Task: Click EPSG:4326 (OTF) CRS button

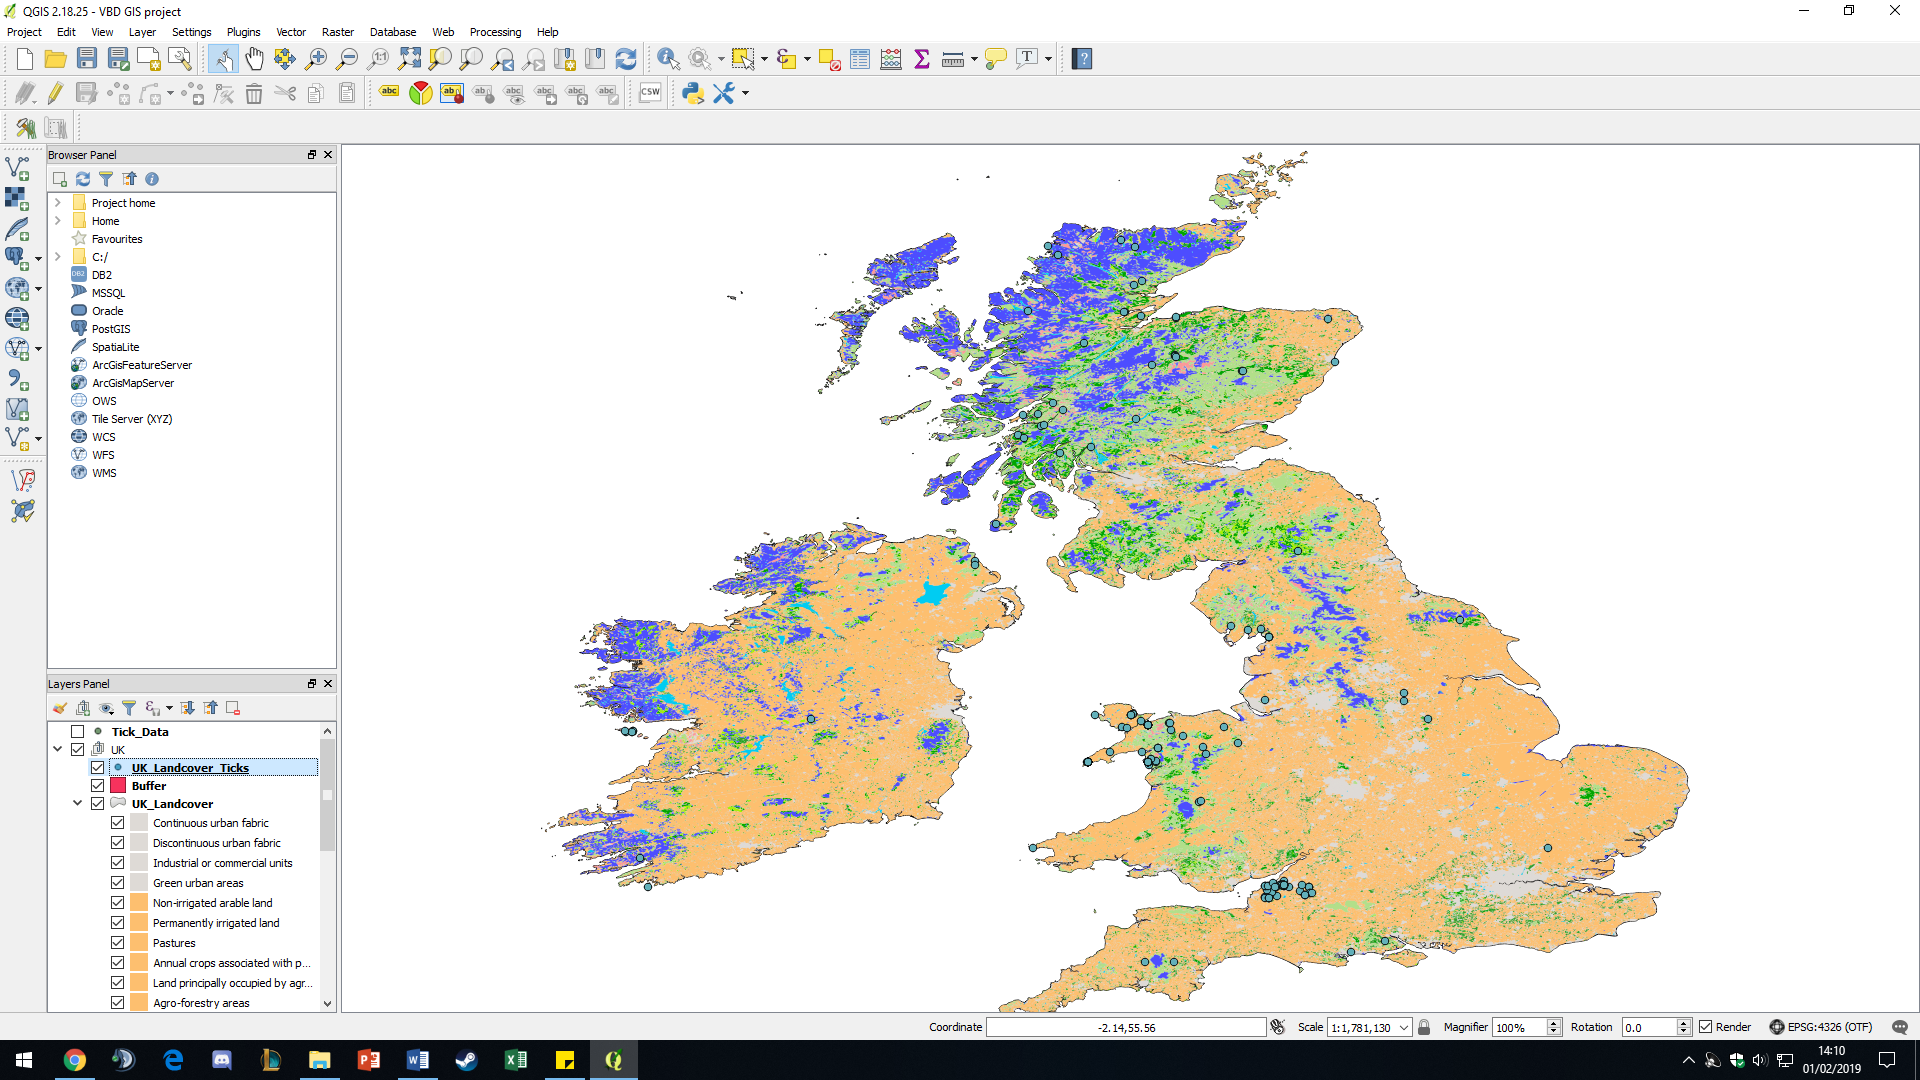Action: click(x=1820, y=1027)
